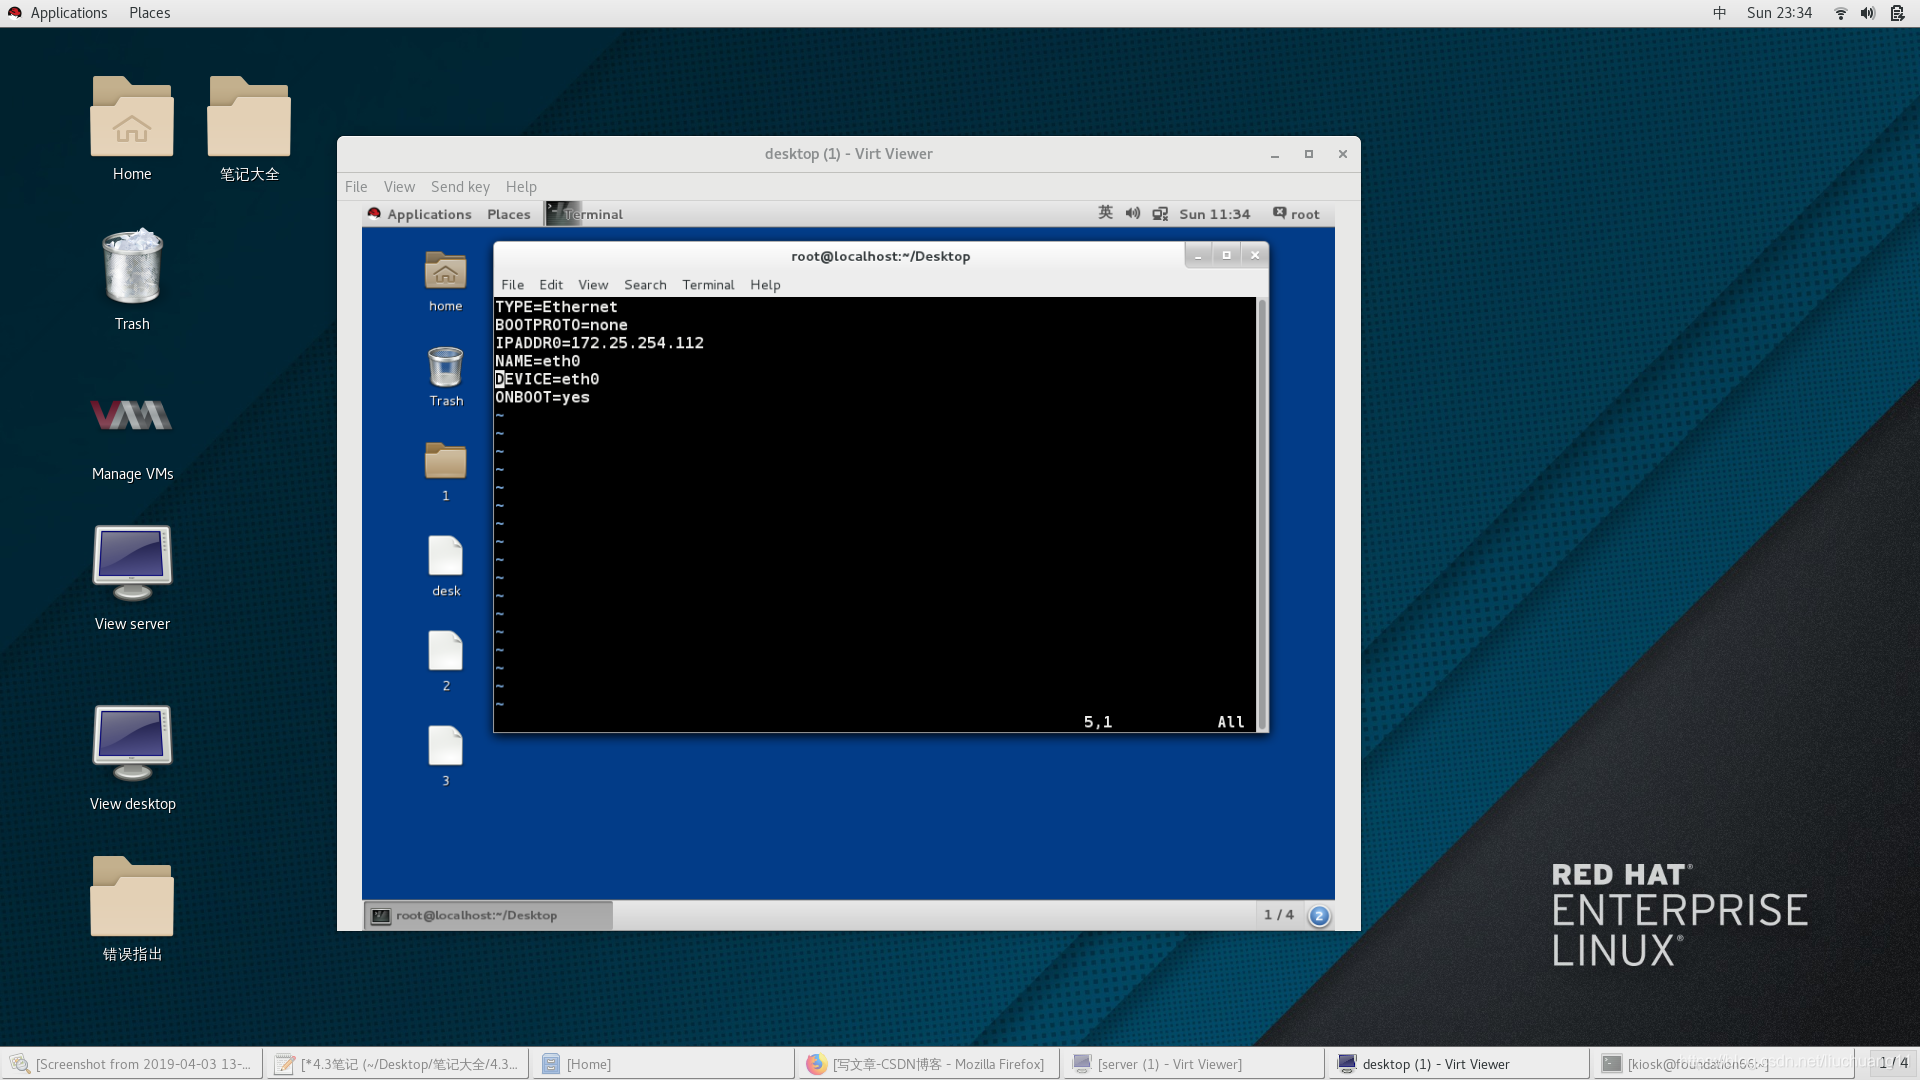The width and height of the screenshot is (1920, 1080).
Task: Click the DEVICE=eth0 line
Action: click(547, 379)
